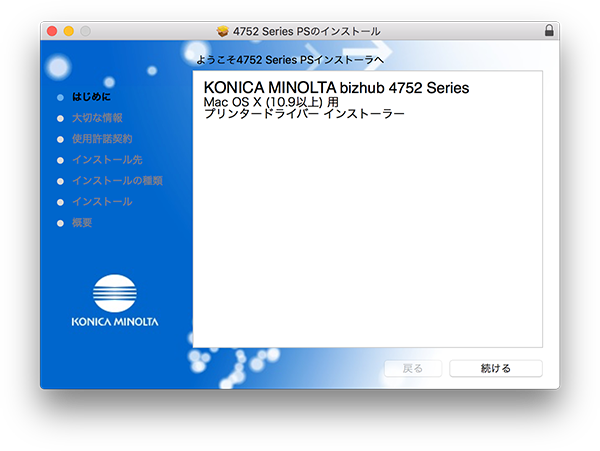
Task: Click the bullet next to 大切な情報
Action: 60,119
